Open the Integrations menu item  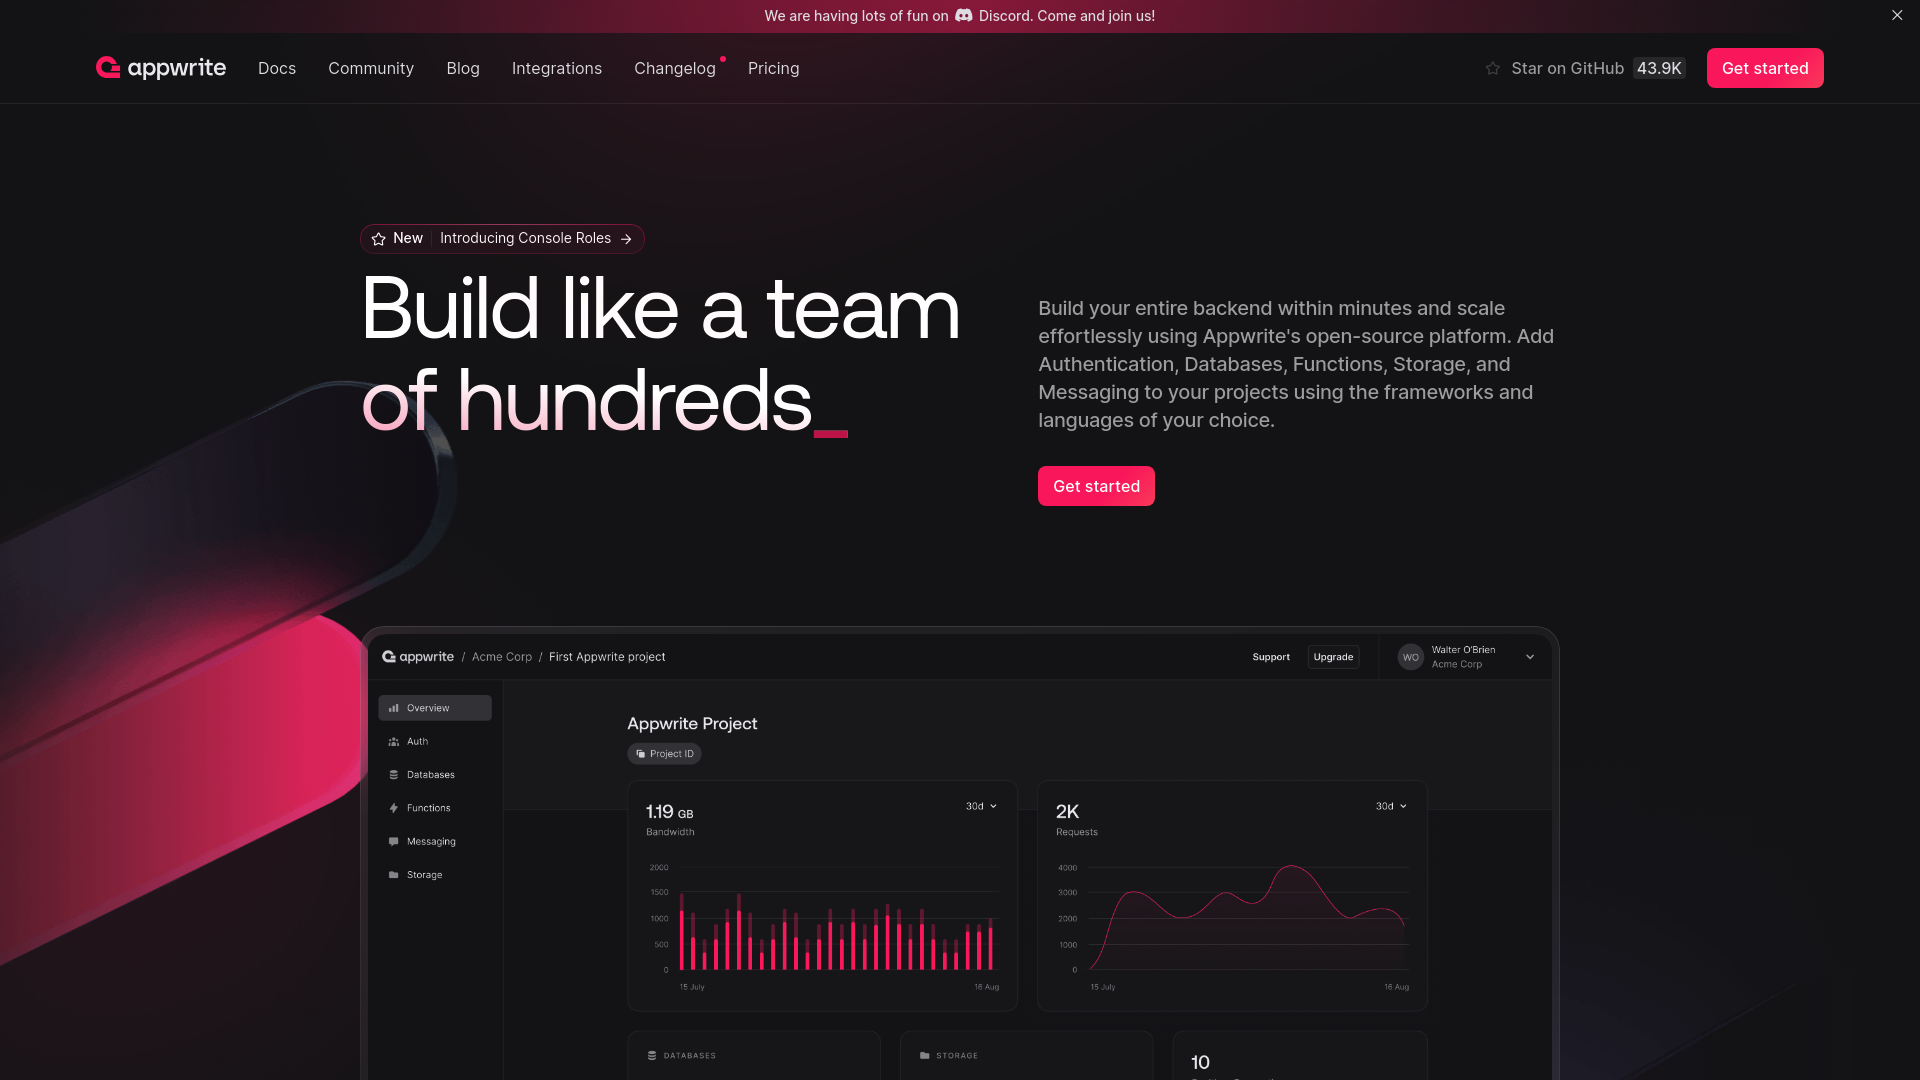tap(556, 67)
